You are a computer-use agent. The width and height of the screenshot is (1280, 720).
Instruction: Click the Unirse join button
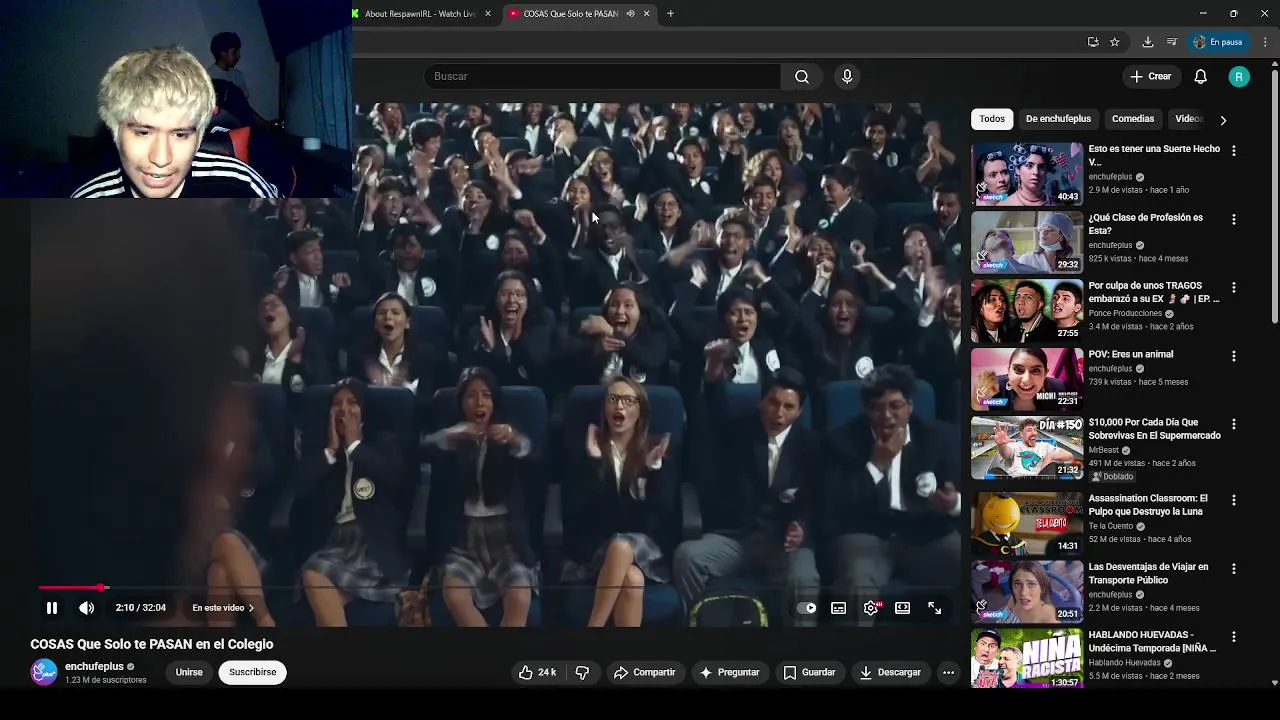[x=189, y=673]
